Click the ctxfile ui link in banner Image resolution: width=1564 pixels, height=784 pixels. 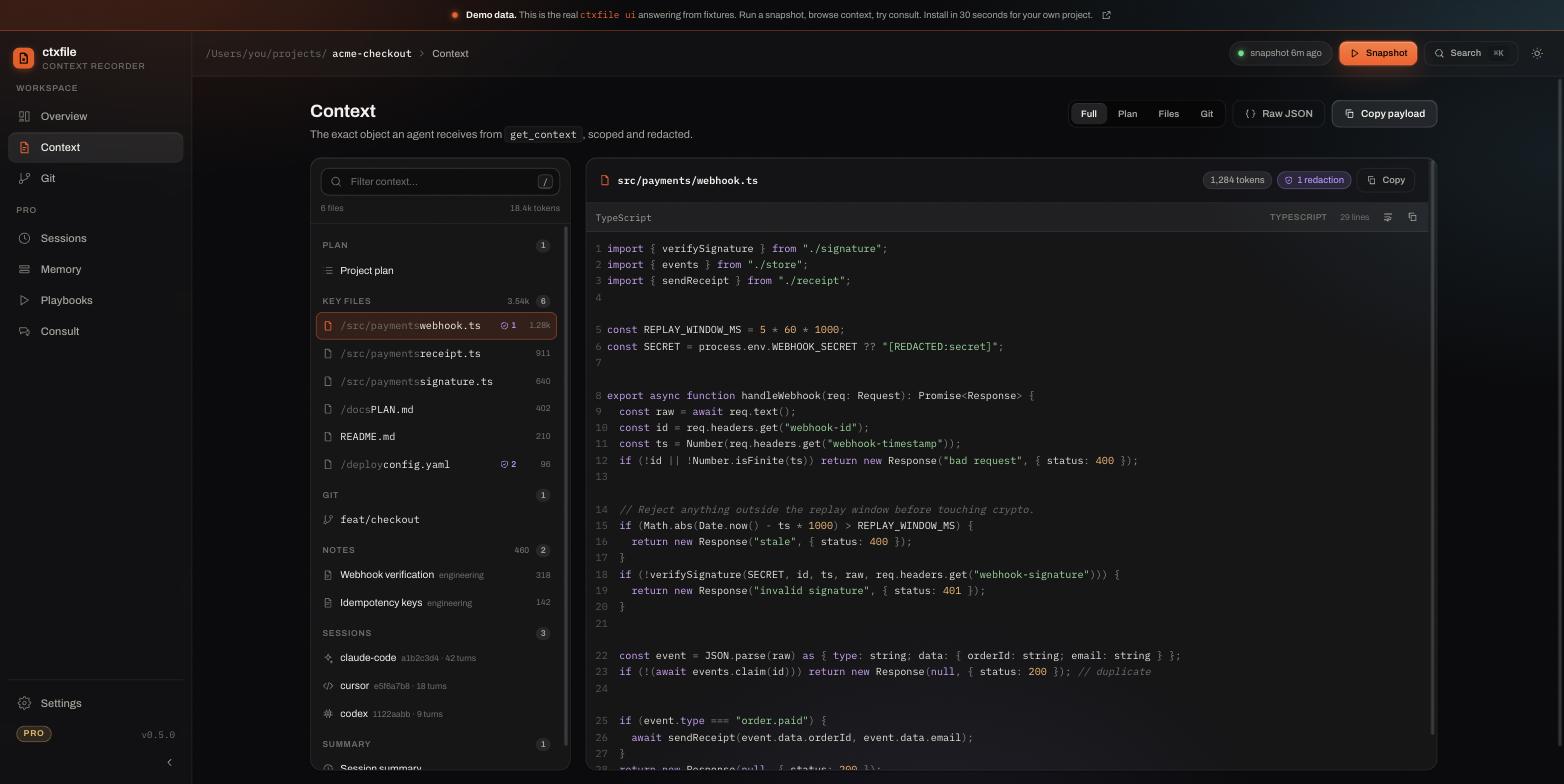click(607, 15)
